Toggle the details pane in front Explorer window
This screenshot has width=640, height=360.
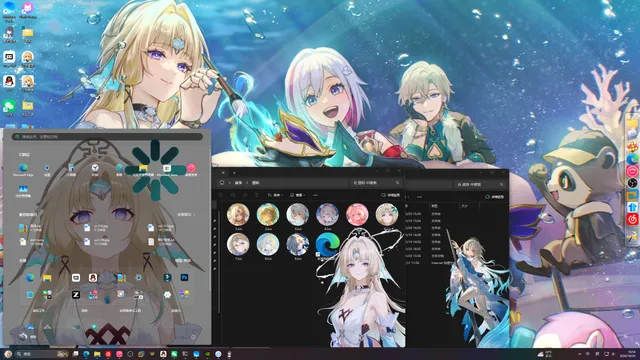(x=390, y=195)
